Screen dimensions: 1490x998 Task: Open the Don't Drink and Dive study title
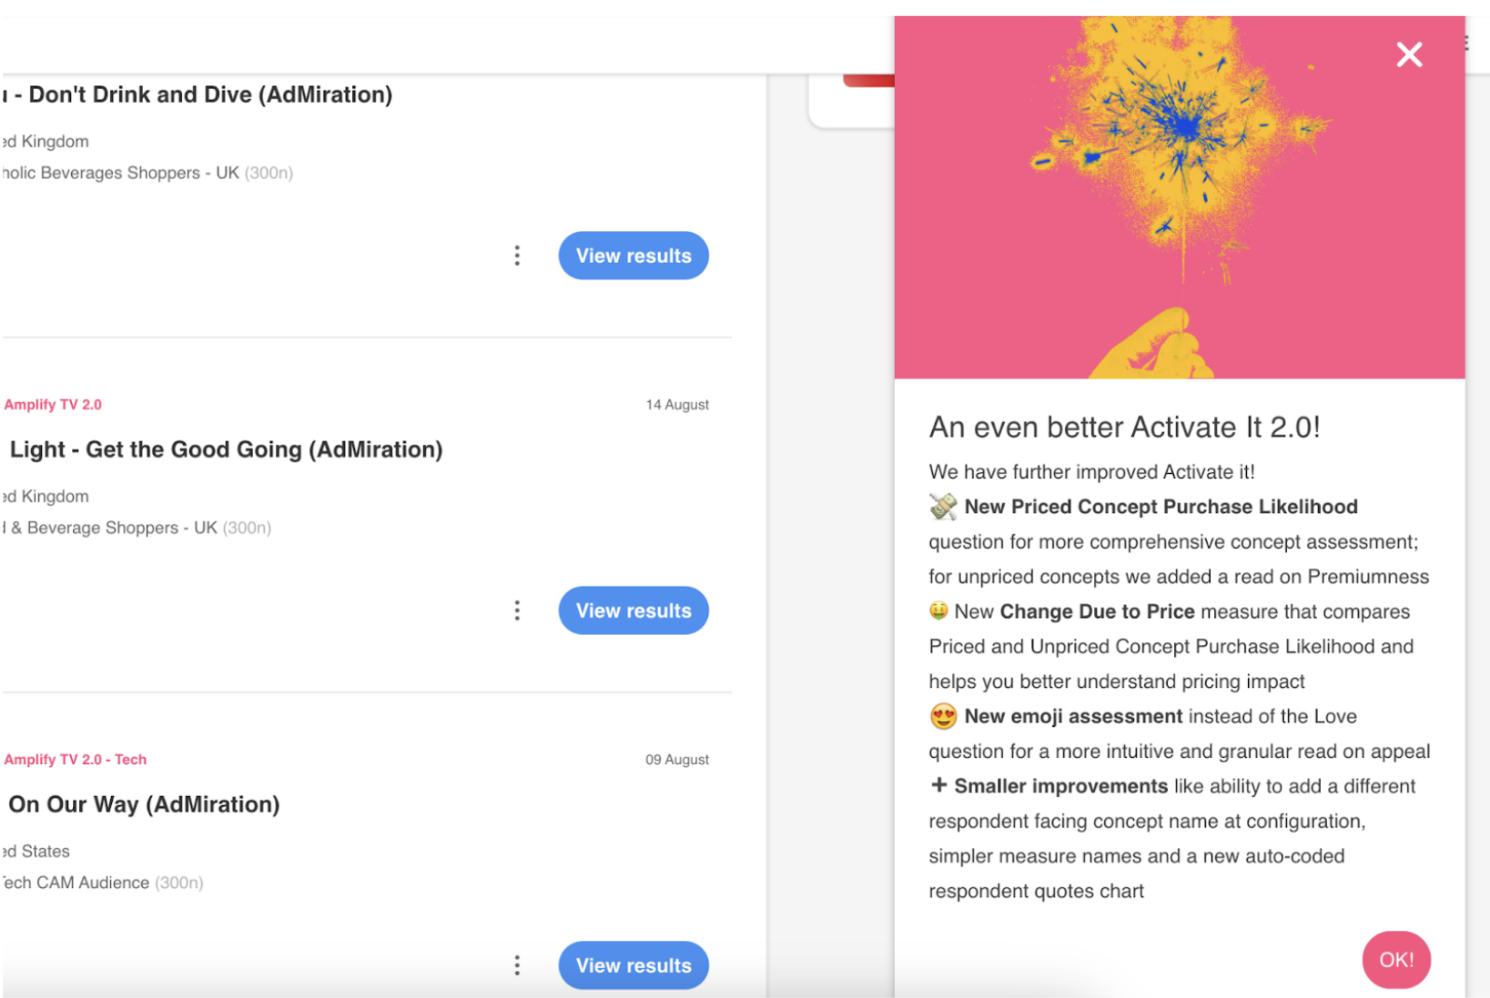point(198,95)
